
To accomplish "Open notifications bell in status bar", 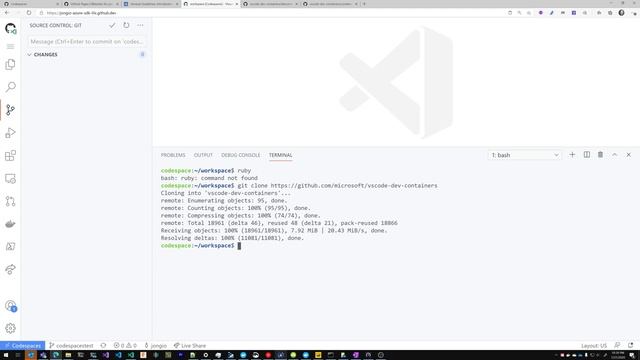I will [631, 345].
